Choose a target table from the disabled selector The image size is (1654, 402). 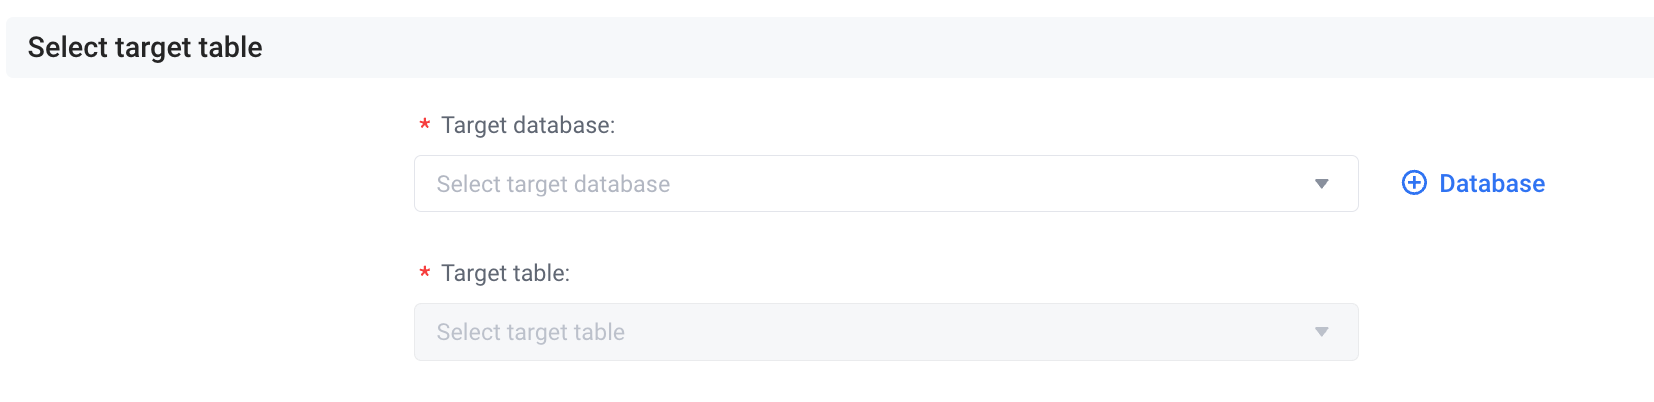pyautogui.click(x=886, y=332)
